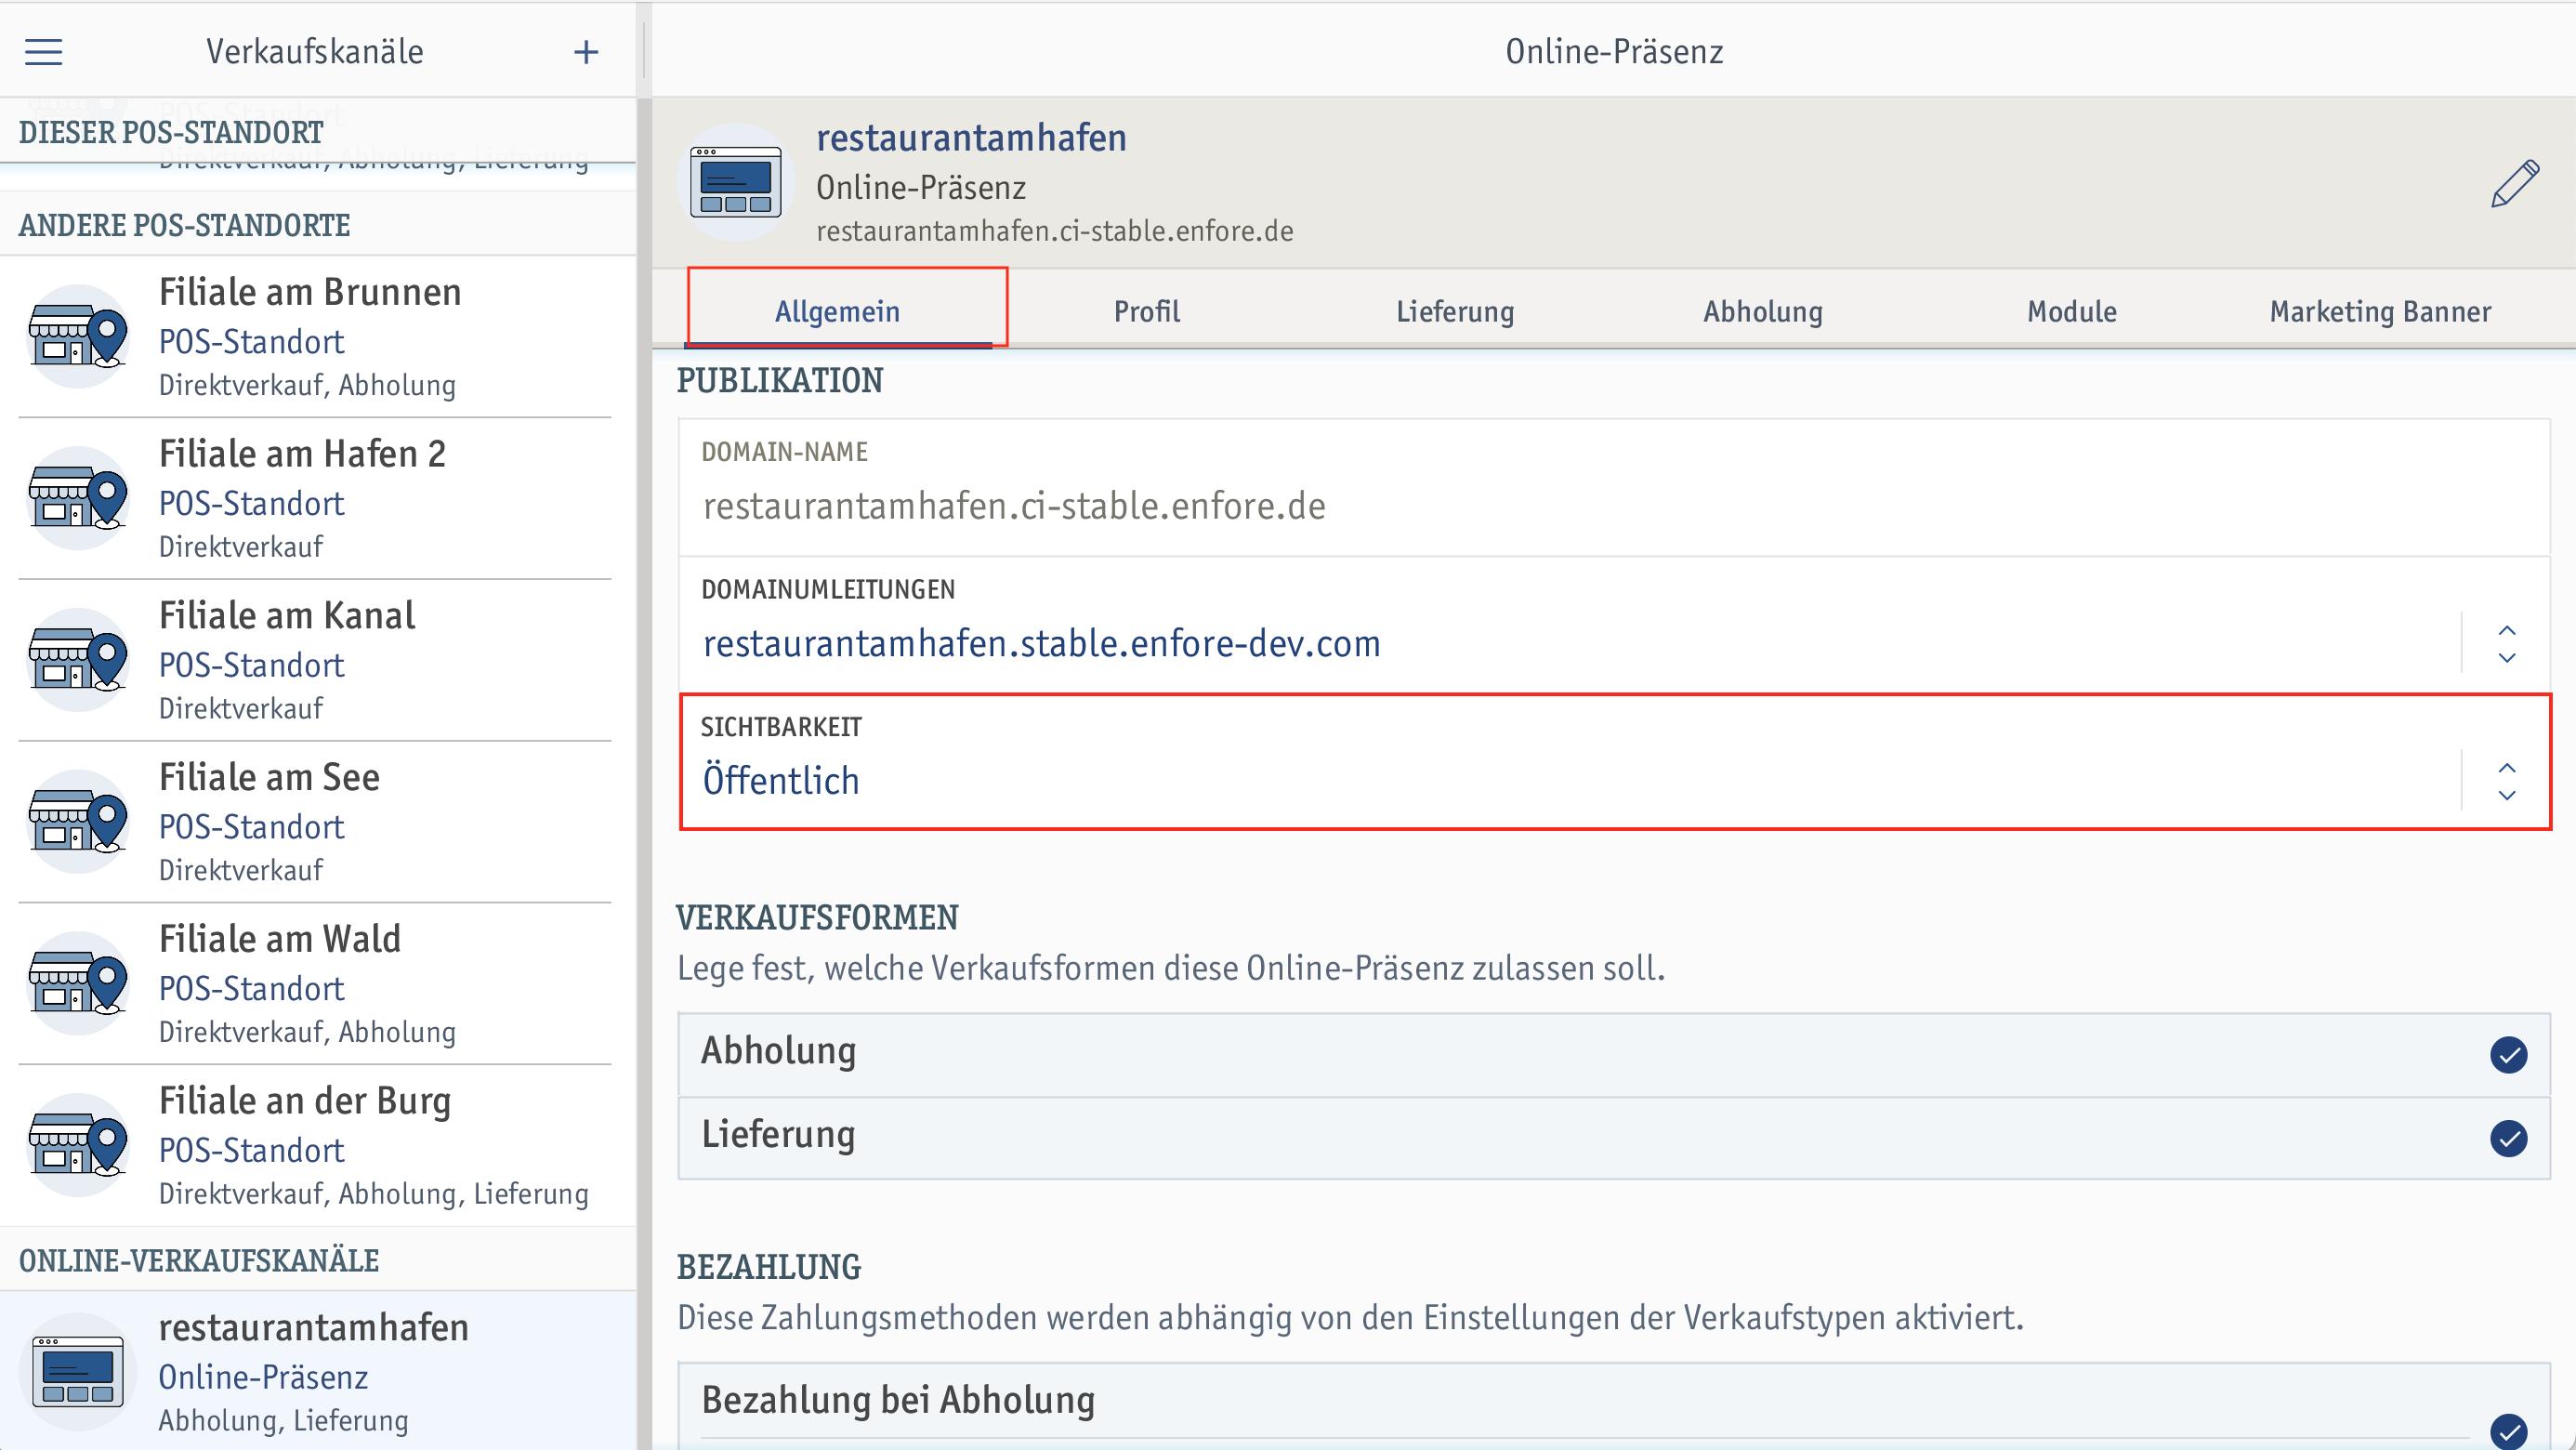
Task: Click the DIESER POS-STANDORT section header
Action: [171, 133]
